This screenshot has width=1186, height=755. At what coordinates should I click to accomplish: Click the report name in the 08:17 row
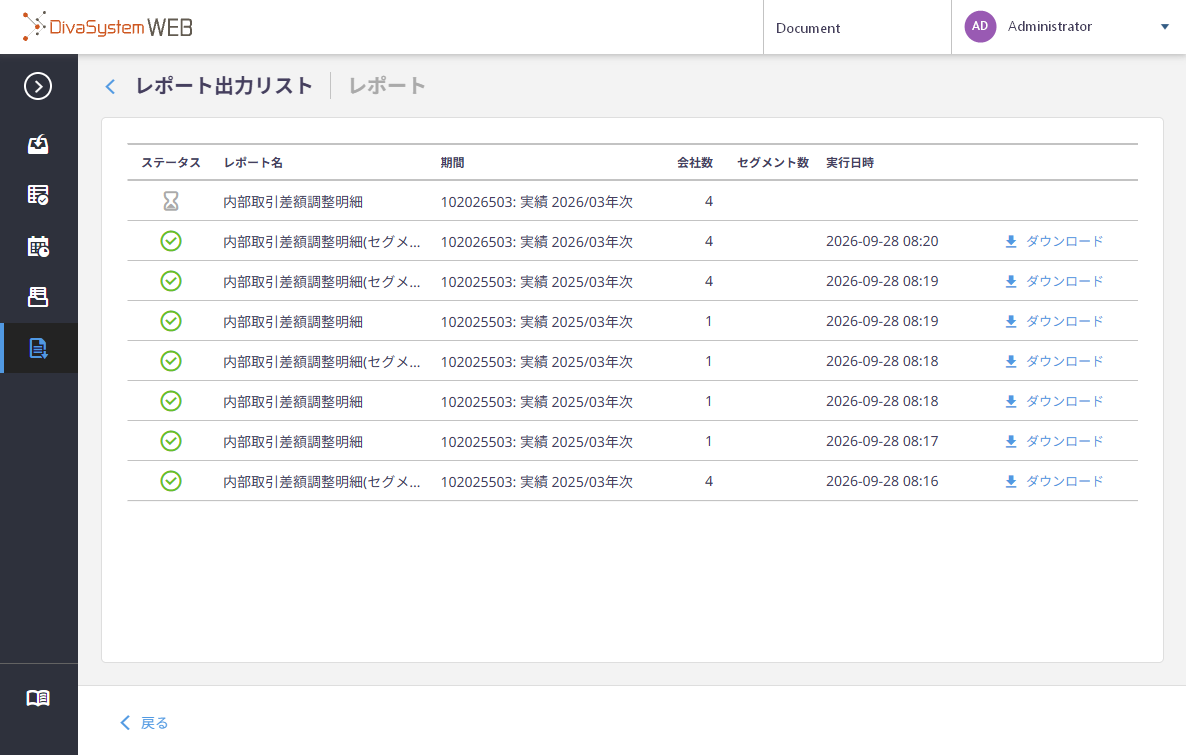pos(293,442)
